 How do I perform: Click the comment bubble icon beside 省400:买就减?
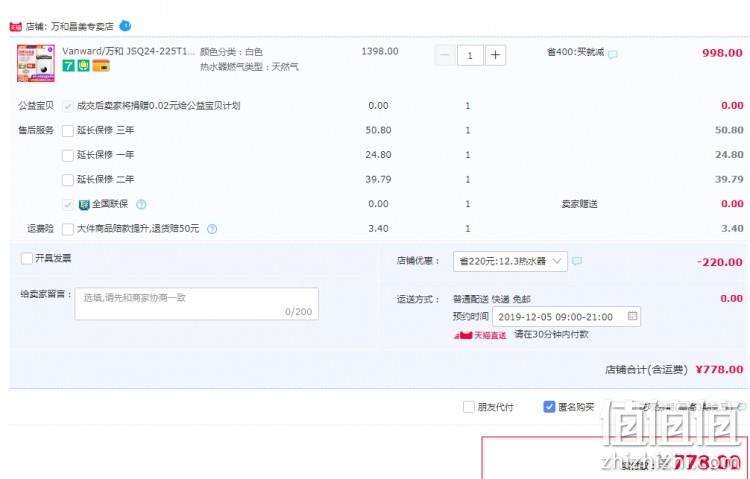point(613,55)
